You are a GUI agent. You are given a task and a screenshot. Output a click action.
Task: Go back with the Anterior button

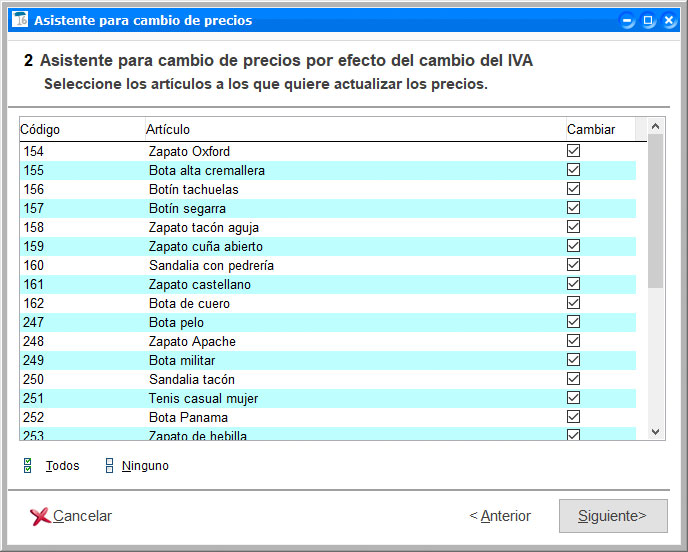tap(500, 516)
